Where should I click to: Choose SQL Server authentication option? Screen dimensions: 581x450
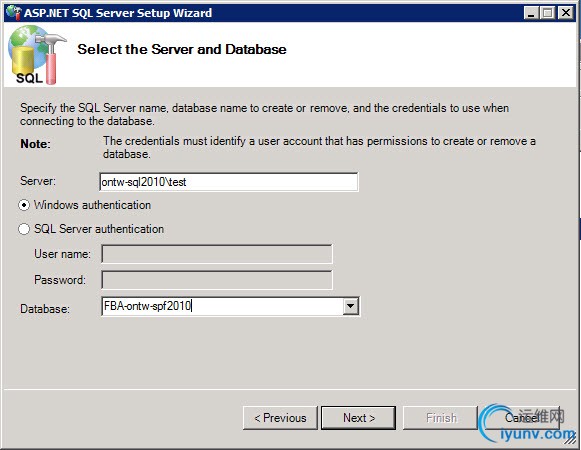pos(24,229)
